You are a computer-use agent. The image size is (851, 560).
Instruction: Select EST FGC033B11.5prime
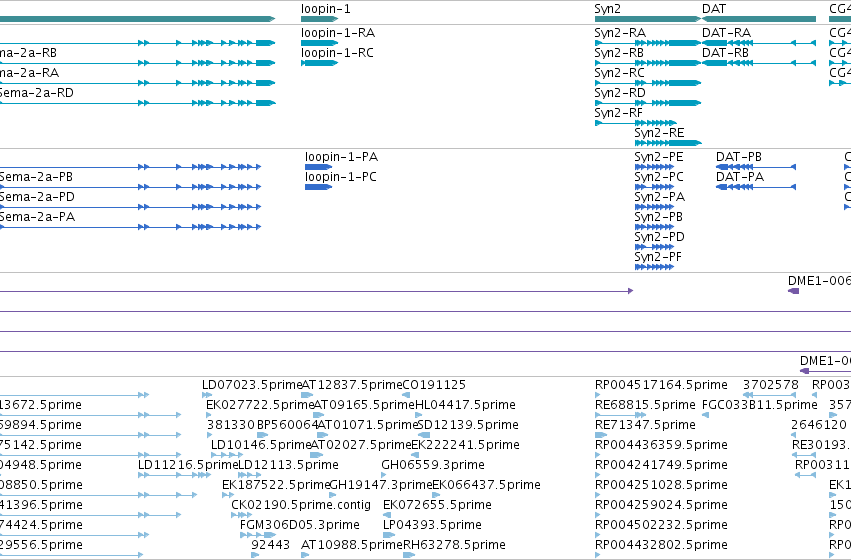pyautogui.click(x=705, y=415)
